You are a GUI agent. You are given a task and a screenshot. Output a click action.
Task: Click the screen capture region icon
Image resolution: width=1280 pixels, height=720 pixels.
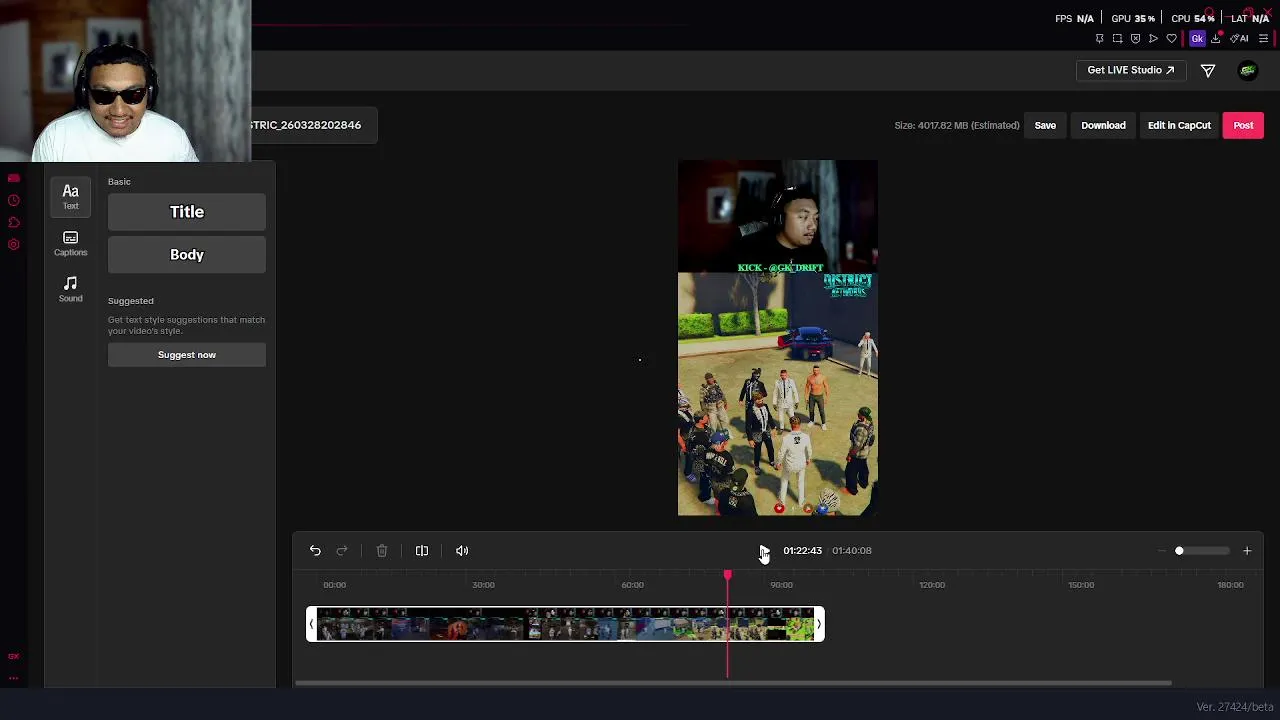[x=1117, y=39]
